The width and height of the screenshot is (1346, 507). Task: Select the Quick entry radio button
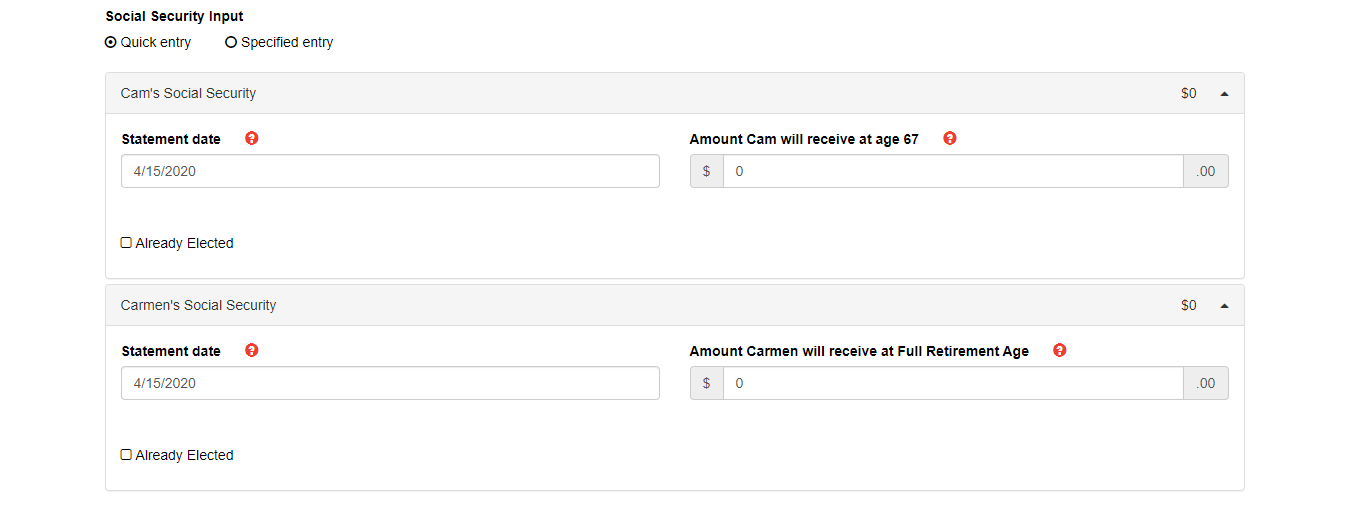(111, 42)
